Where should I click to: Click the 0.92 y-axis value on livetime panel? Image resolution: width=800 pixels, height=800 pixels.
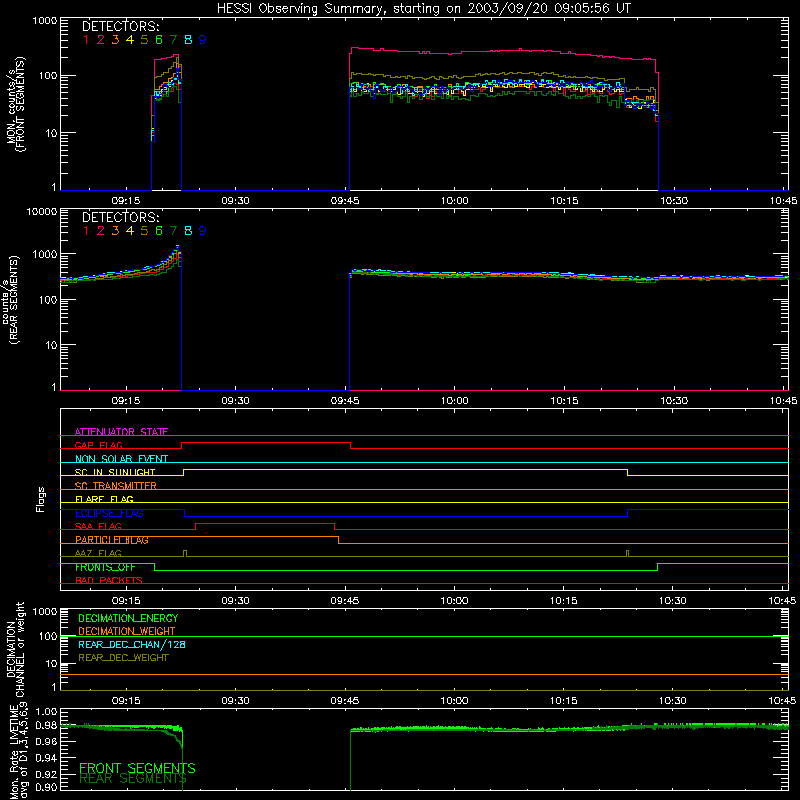46,774
